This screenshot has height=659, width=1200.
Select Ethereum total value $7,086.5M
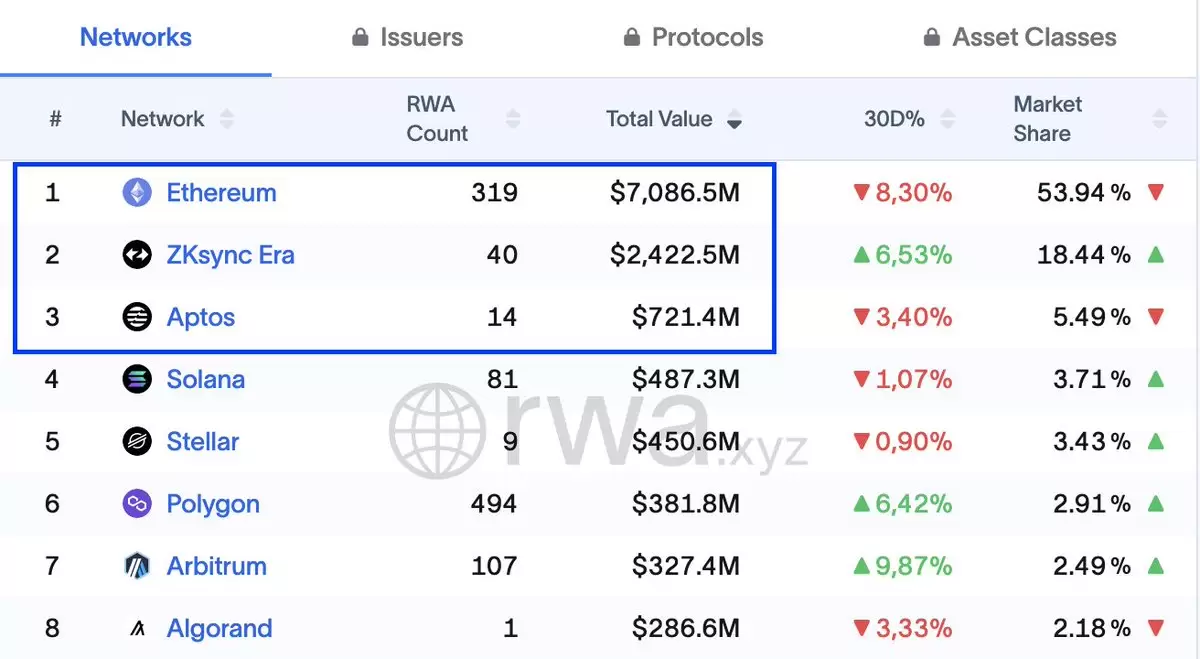675,192
